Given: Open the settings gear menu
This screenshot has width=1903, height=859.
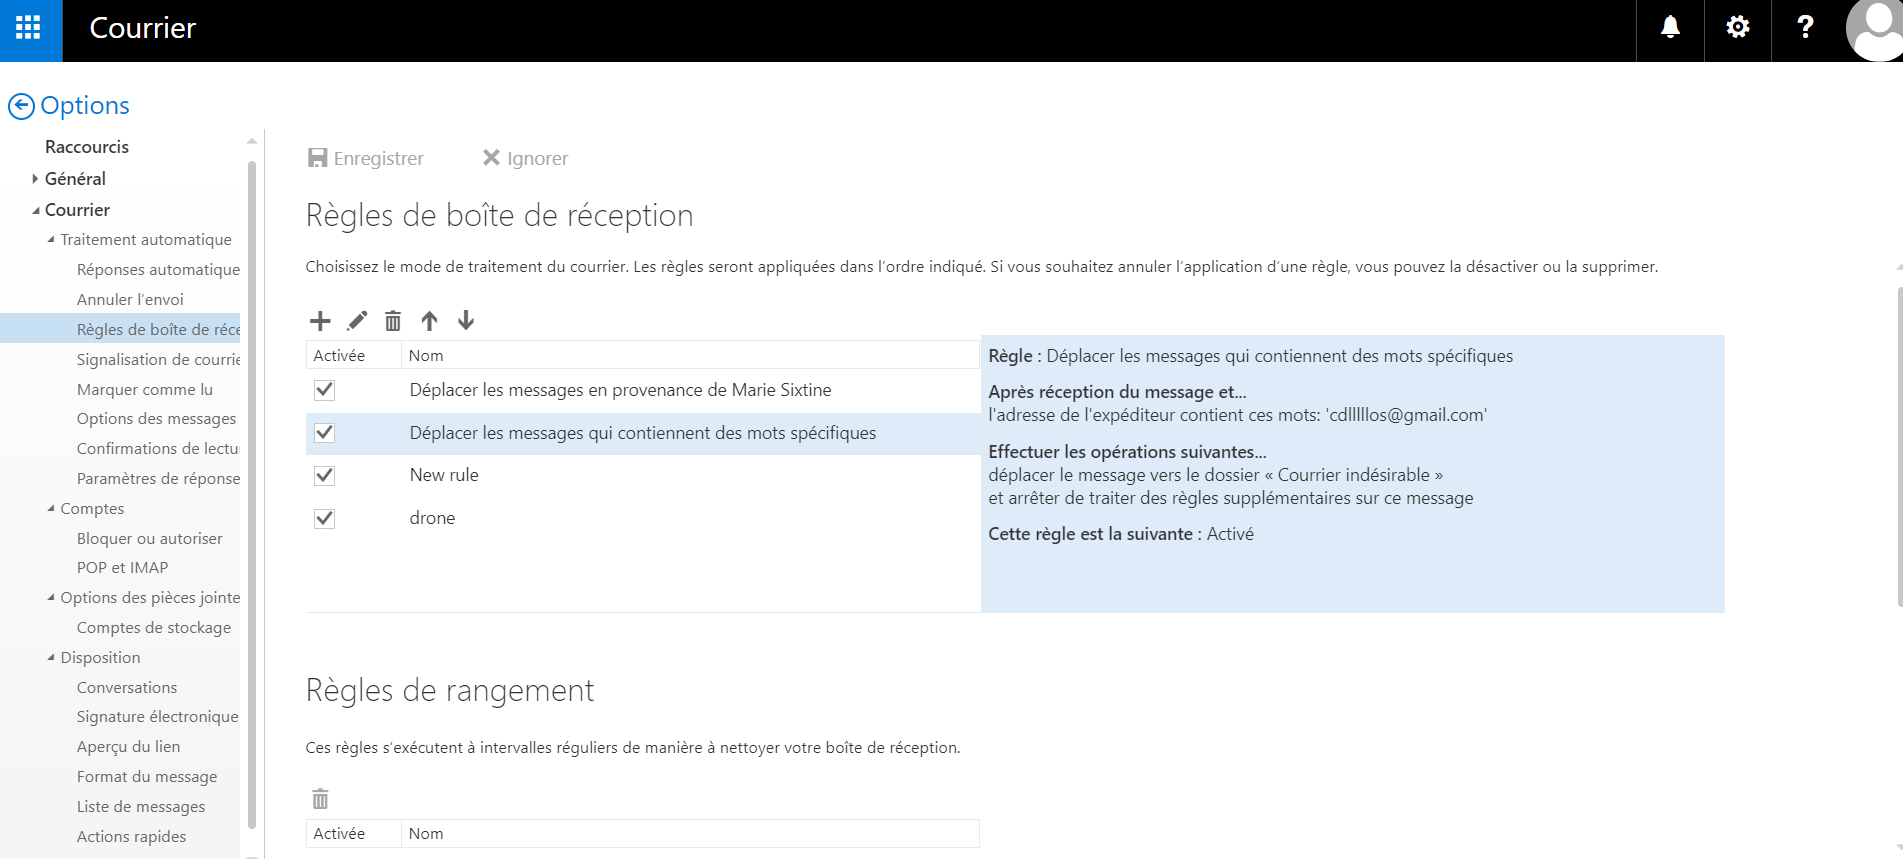Looking at the screenshot, I should point(1738,28).
